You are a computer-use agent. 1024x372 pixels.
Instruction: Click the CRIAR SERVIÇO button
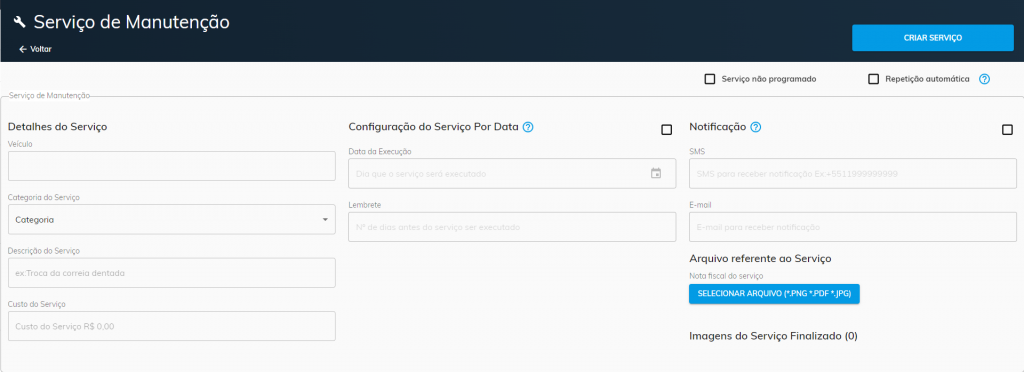[933, 38]
